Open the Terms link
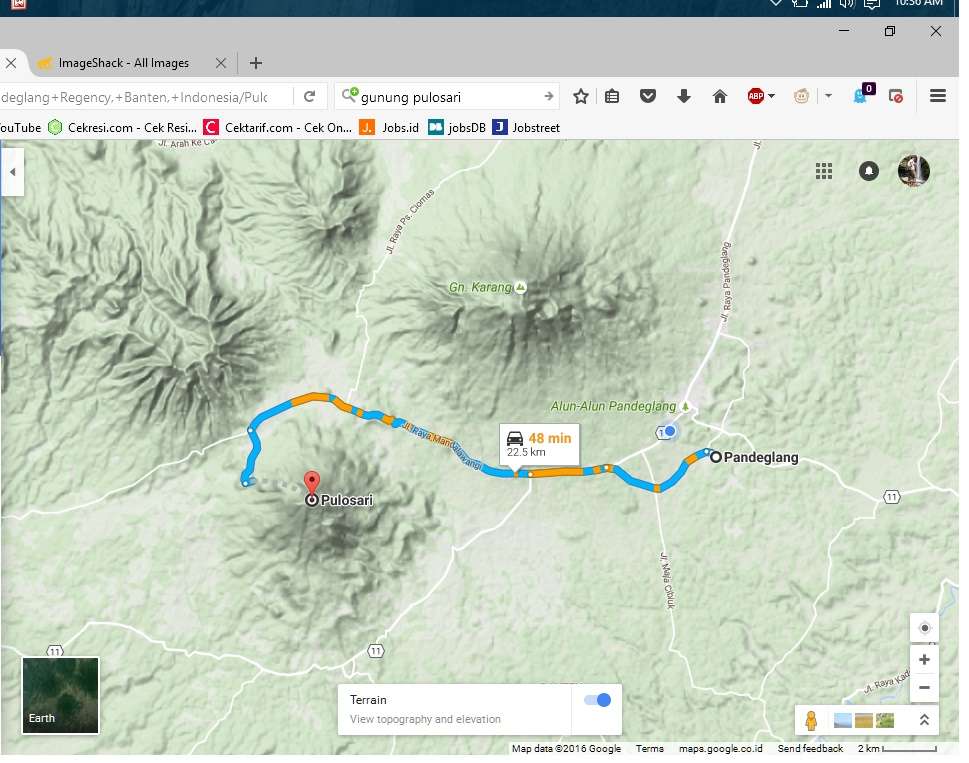This screenshot has height=763, width=969. click(x=649, y=749)
